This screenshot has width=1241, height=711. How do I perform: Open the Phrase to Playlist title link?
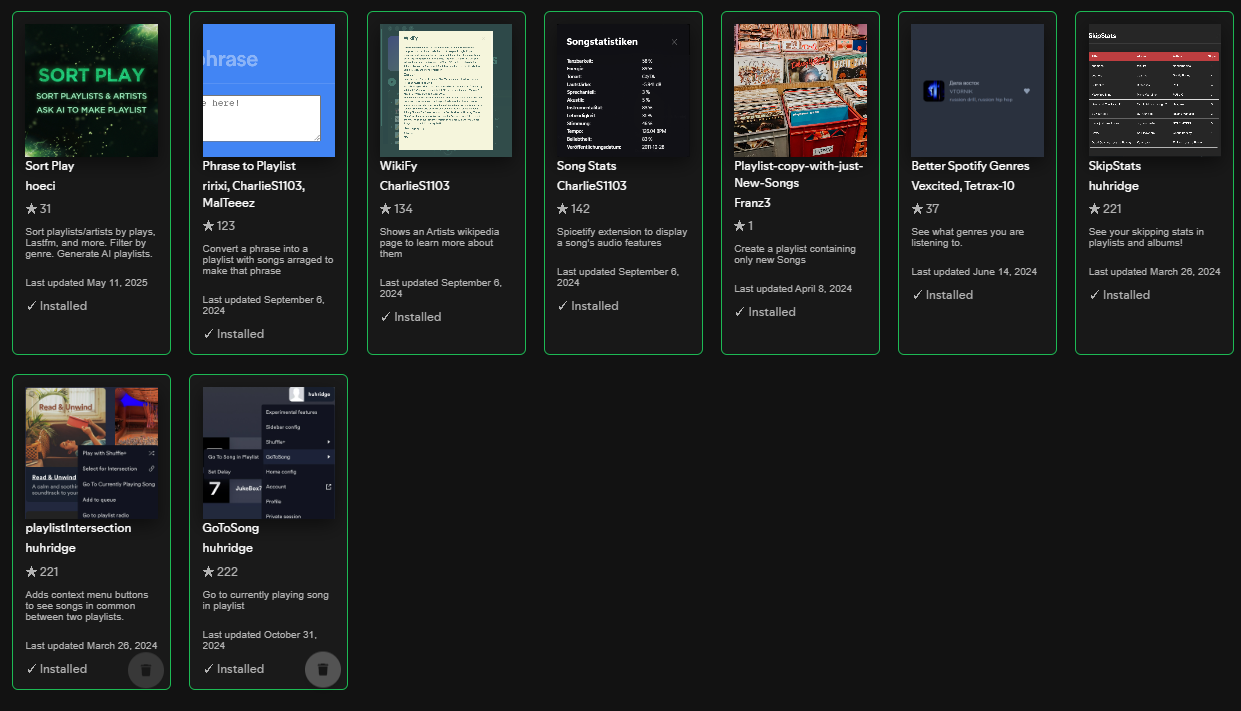coord(249,166)
